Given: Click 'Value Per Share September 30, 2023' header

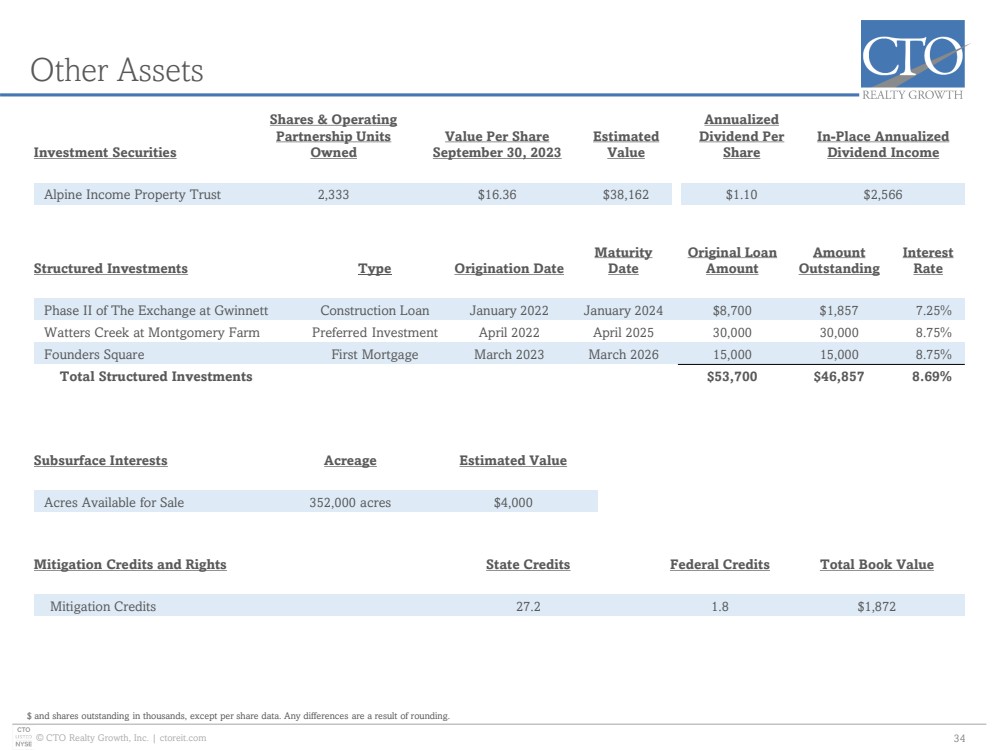Looking at the screenshot, I should pos(497,144).
